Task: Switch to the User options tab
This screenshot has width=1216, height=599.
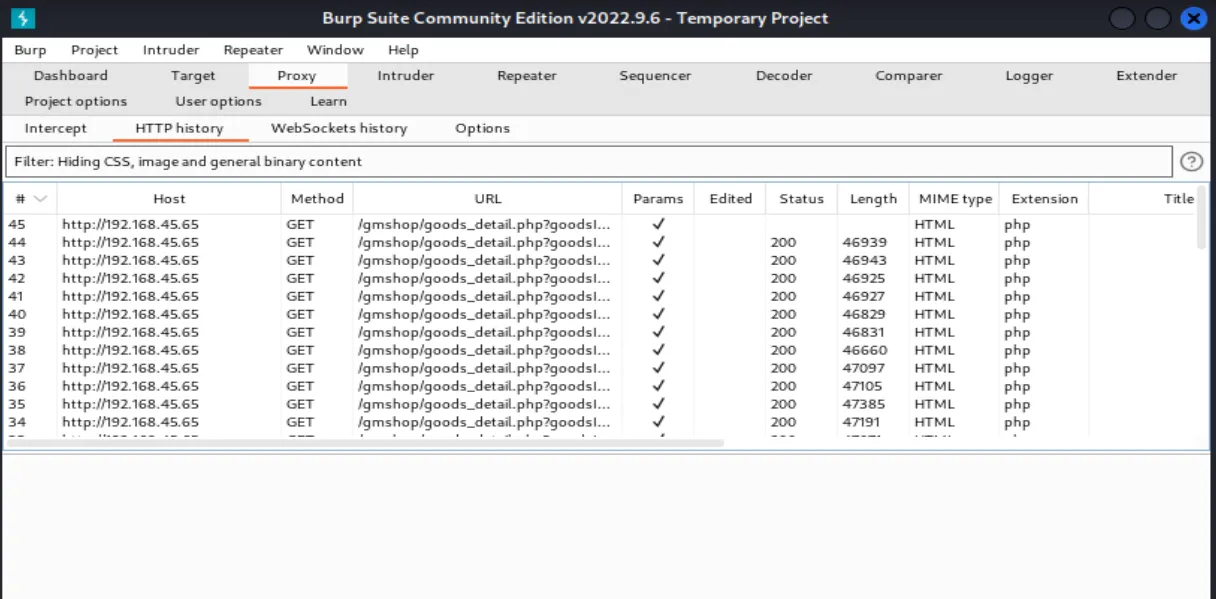Action: tap(219, 101)
